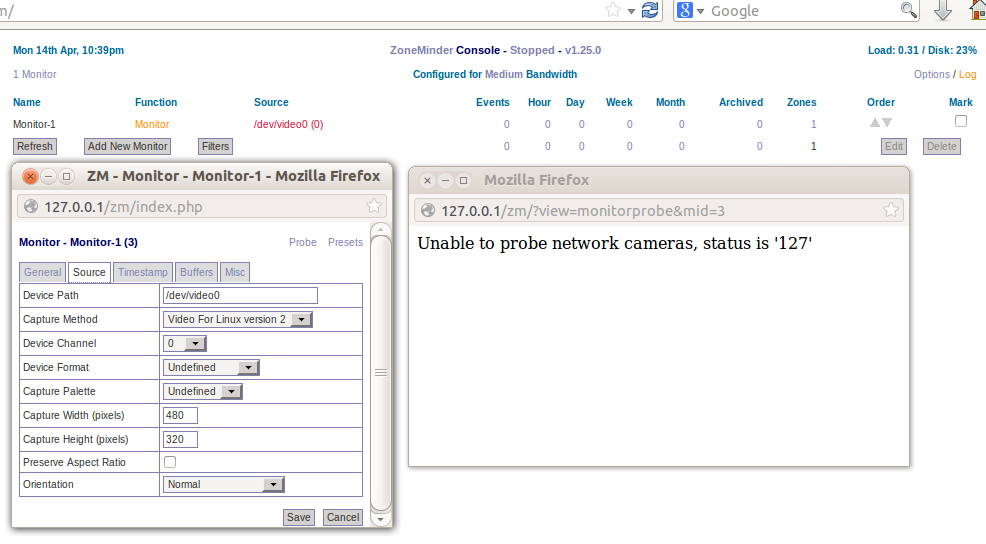Open the Capture Palette dropdown
This screenshot has width=986, height=544.
pos(202,391)
